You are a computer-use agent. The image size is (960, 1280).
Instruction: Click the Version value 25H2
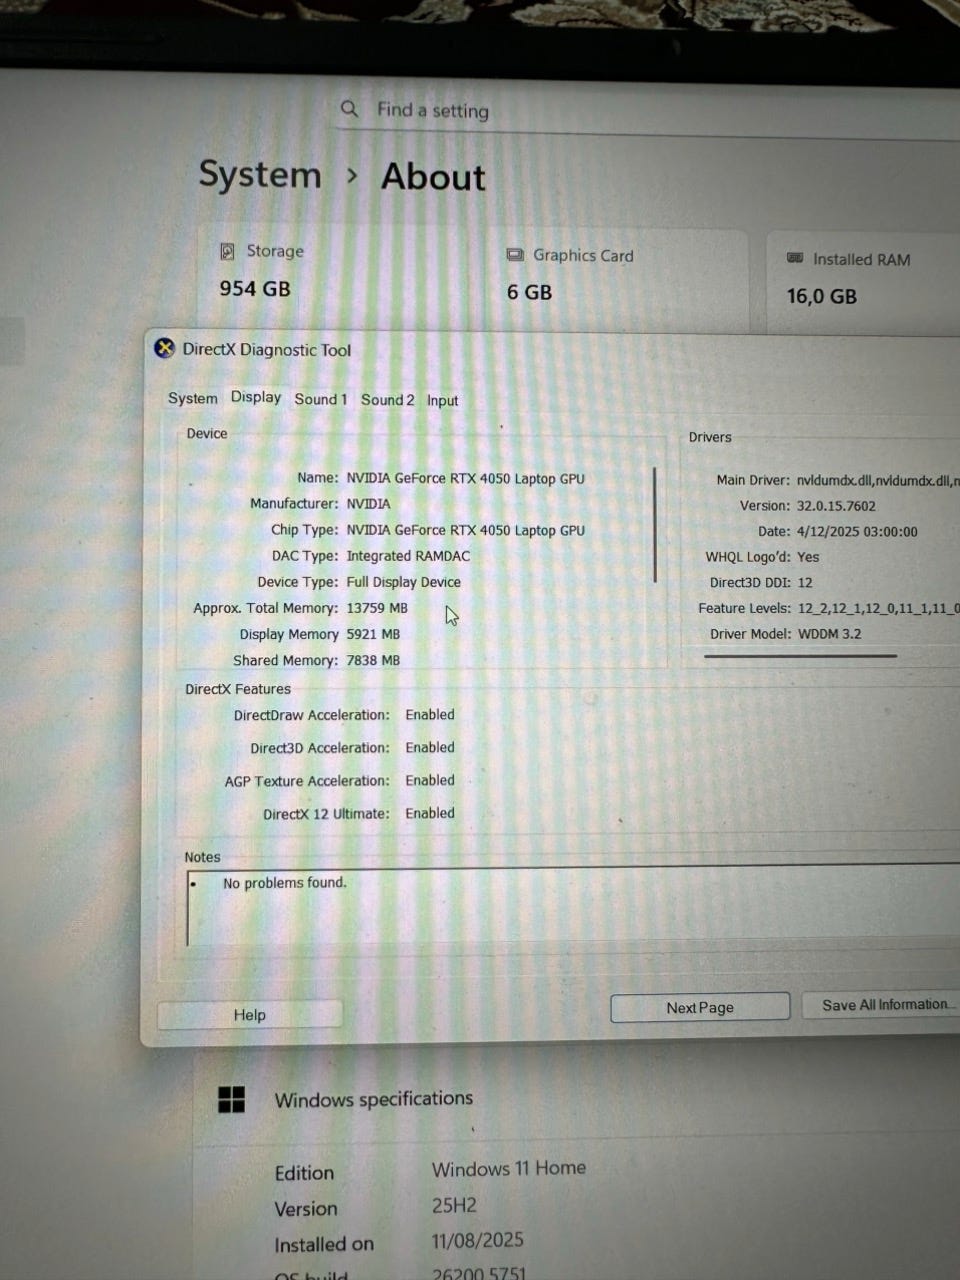click(454, 1205)
